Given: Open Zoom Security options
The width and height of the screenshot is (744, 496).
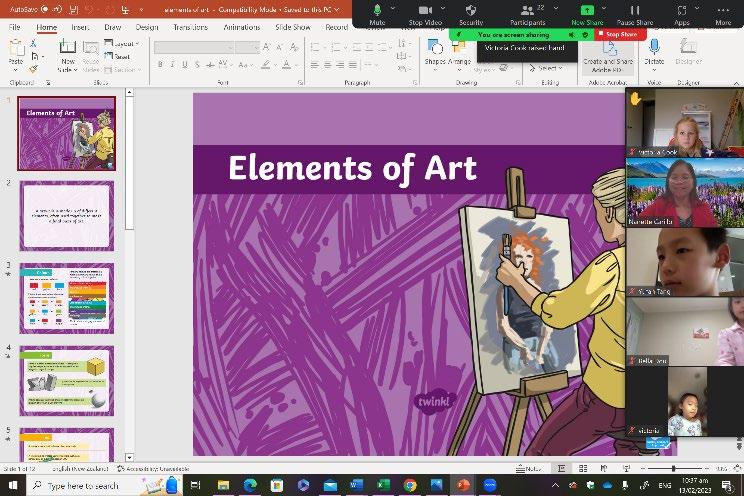Looking at the screenshot, I should pyautogui.click(x=471, y=14).
